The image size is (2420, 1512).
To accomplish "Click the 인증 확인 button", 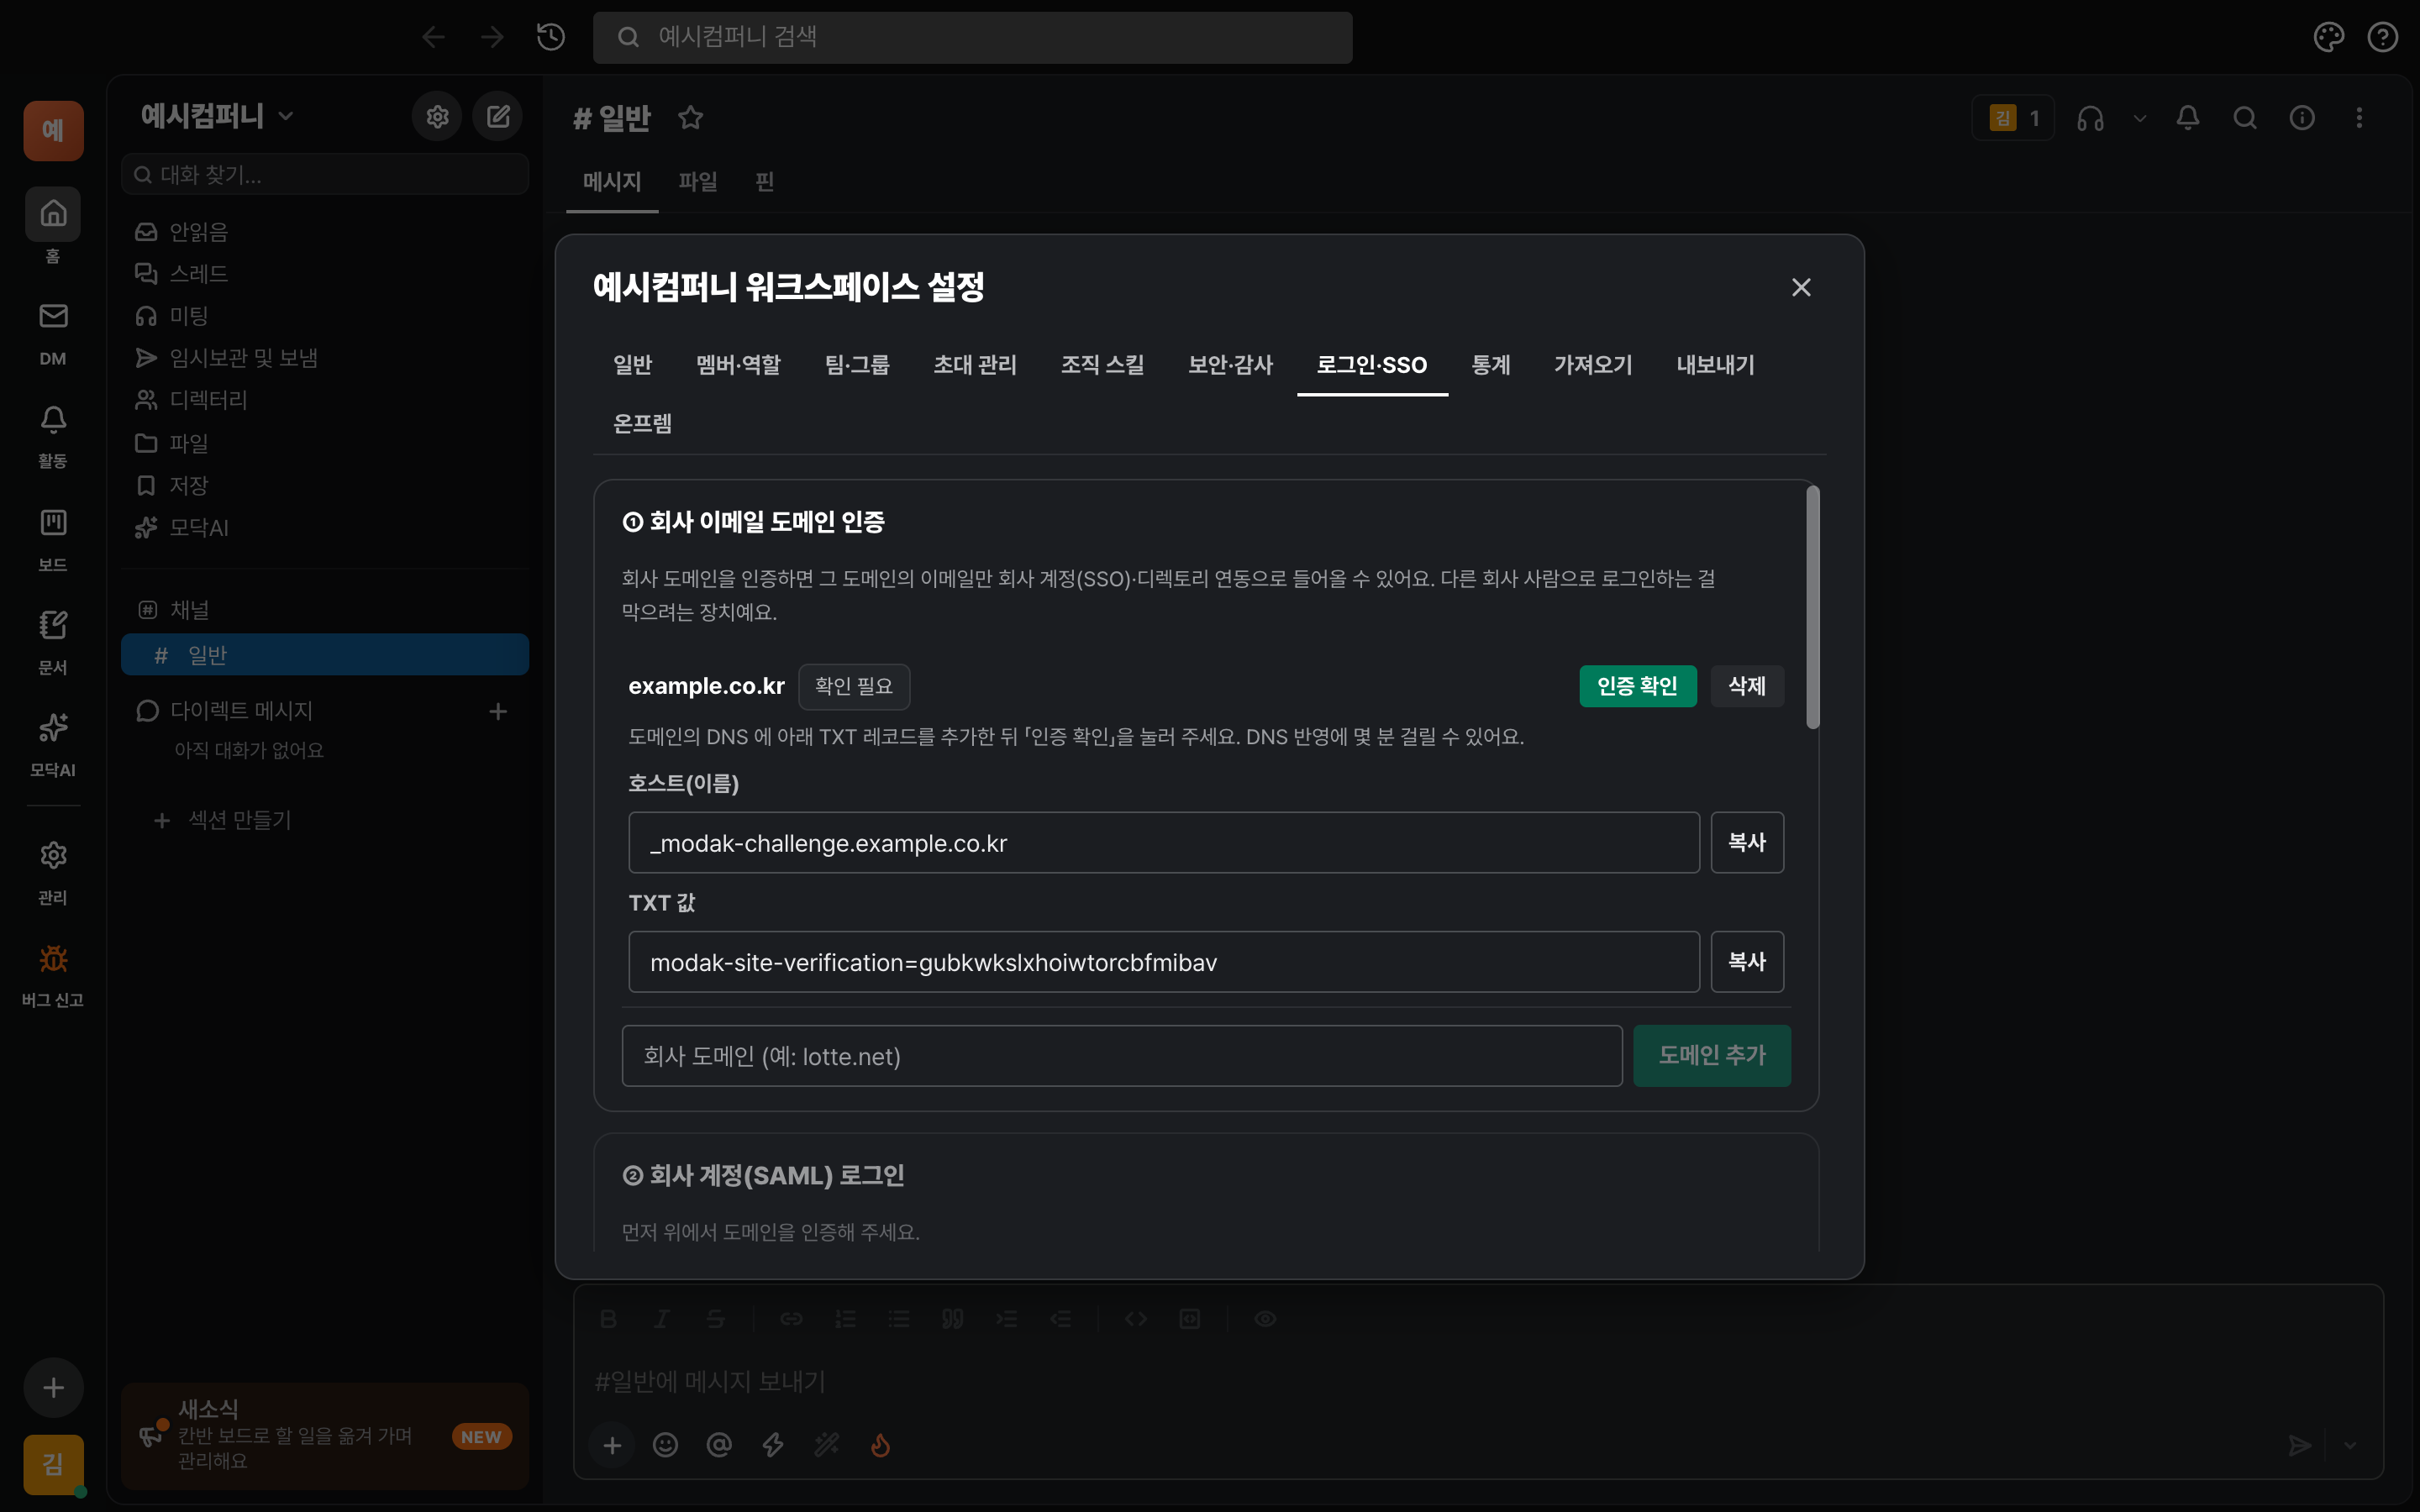I will coord(1637,686).
